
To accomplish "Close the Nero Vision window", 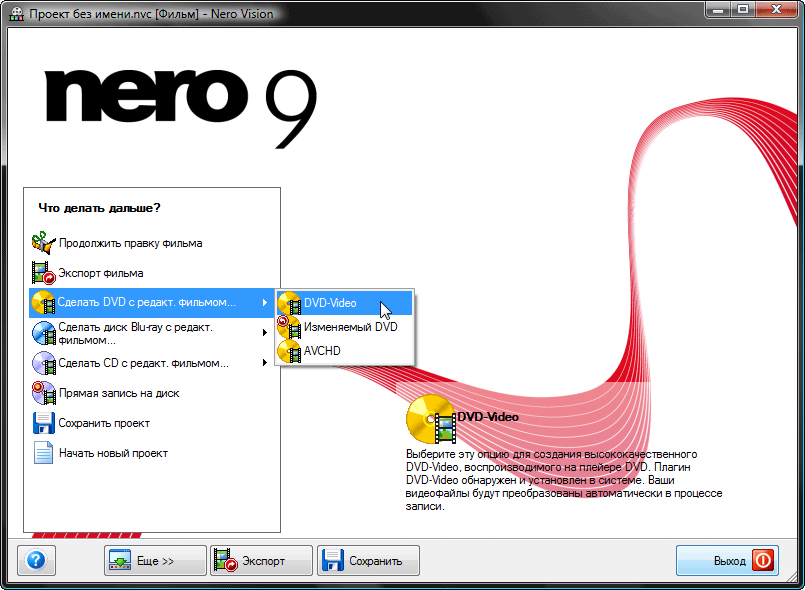I will click(776, 10).
